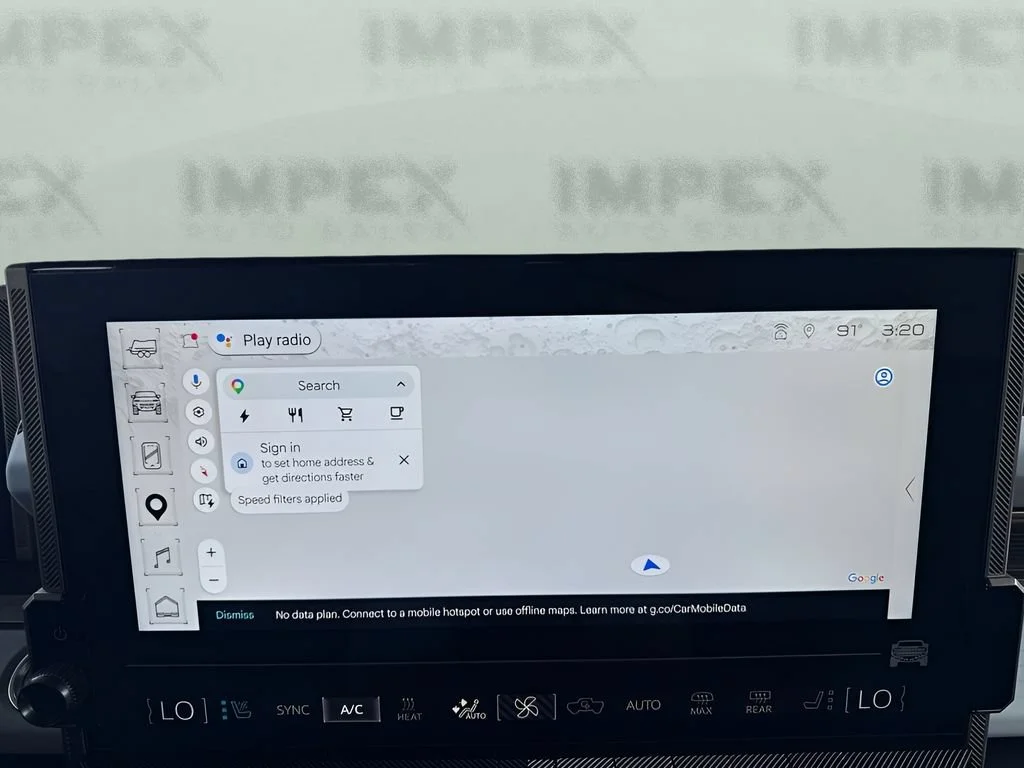
Task: Close the Sign in card
Action: 404,460
